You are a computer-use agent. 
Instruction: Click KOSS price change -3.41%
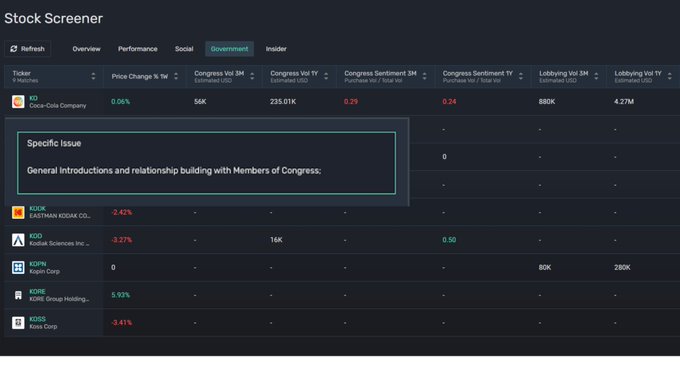click(x=121, y=323)
